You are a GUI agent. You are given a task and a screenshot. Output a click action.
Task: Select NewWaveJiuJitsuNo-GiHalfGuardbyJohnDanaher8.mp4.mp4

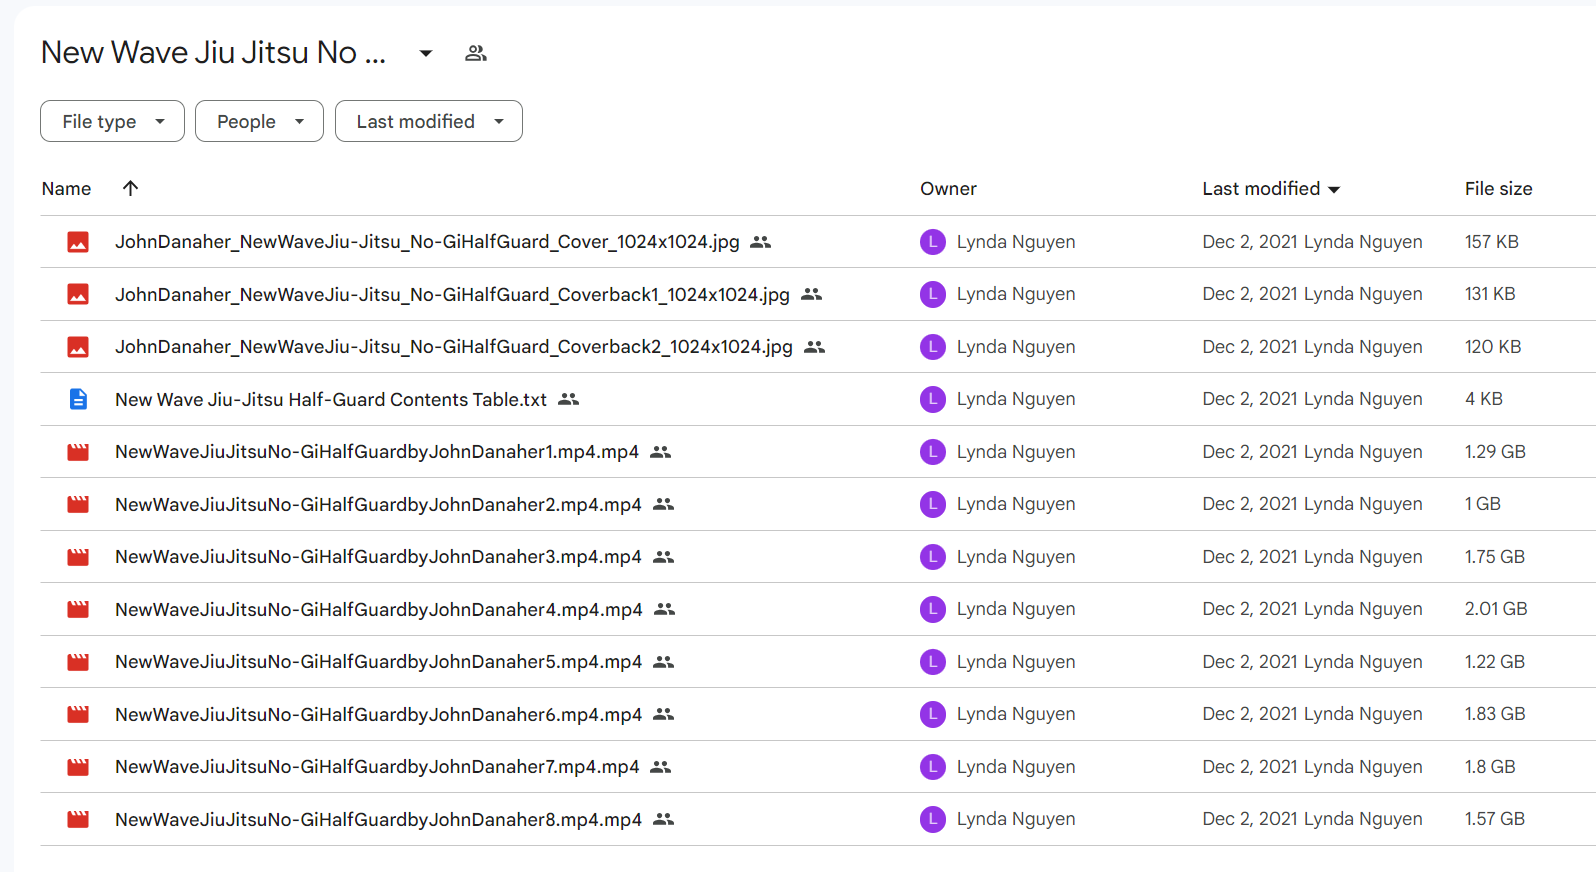pos(378,819)
